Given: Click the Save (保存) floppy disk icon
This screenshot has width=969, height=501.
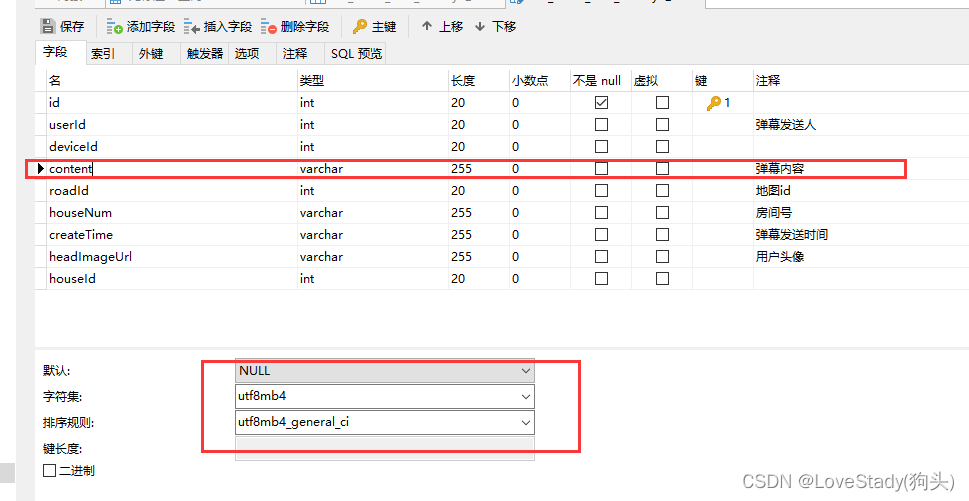Looking at the screenshot, I should [x=47, y=27].
